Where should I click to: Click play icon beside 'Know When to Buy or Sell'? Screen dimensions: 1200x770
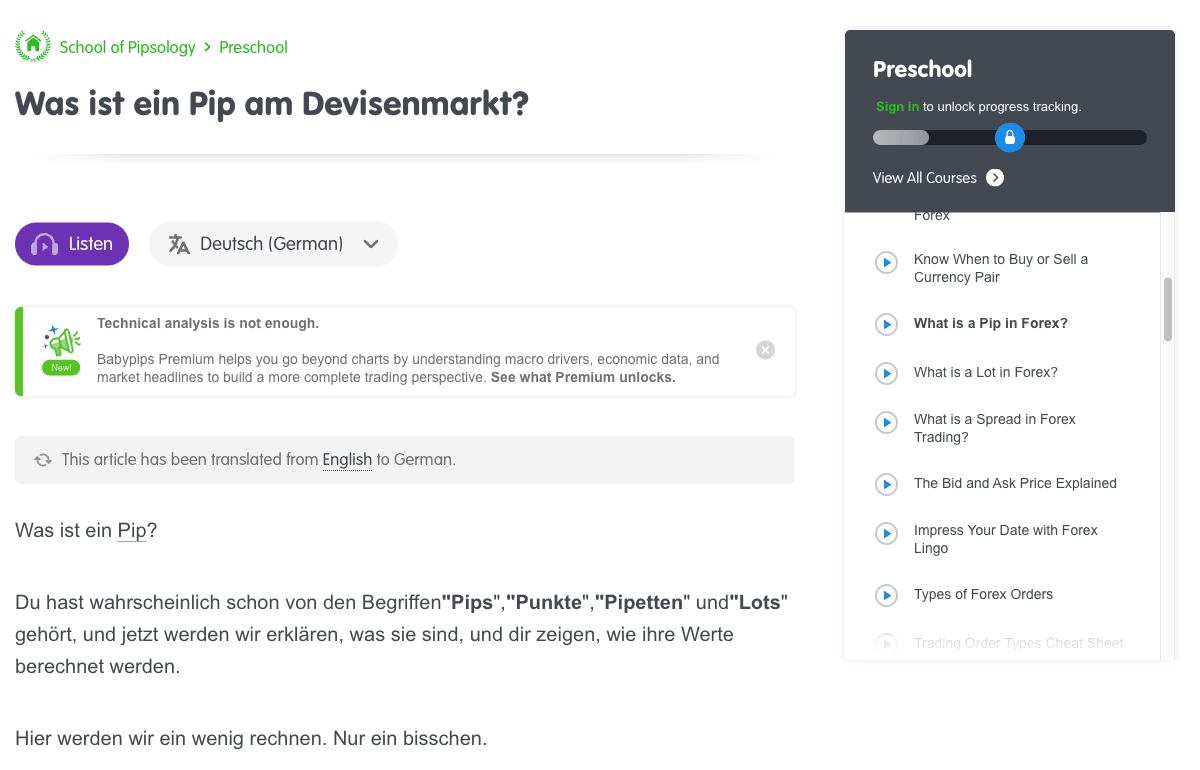point(886,263)
